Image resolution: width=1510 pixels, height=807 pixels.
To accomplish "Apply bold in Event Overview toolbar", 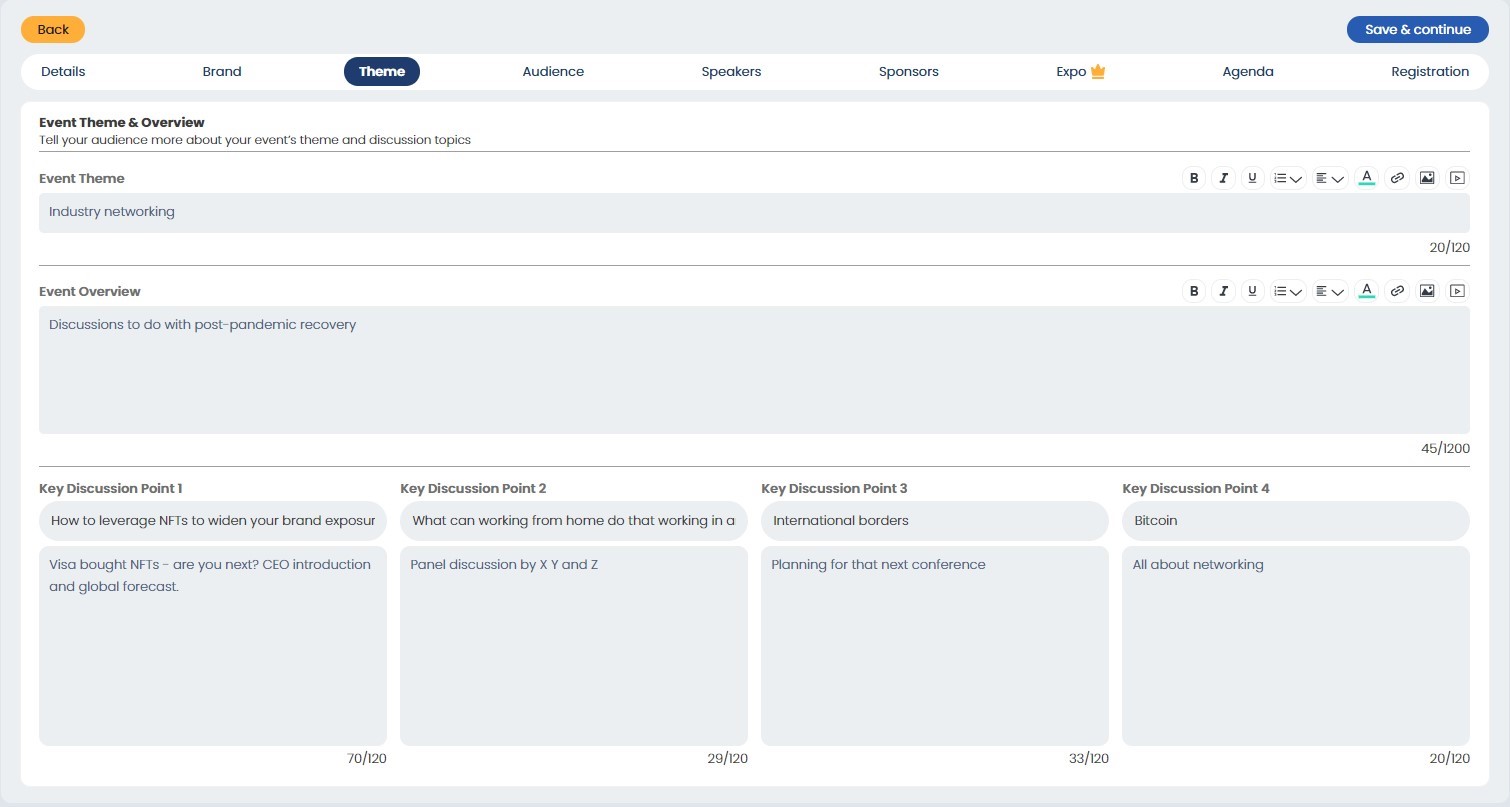I will 1193,291.
